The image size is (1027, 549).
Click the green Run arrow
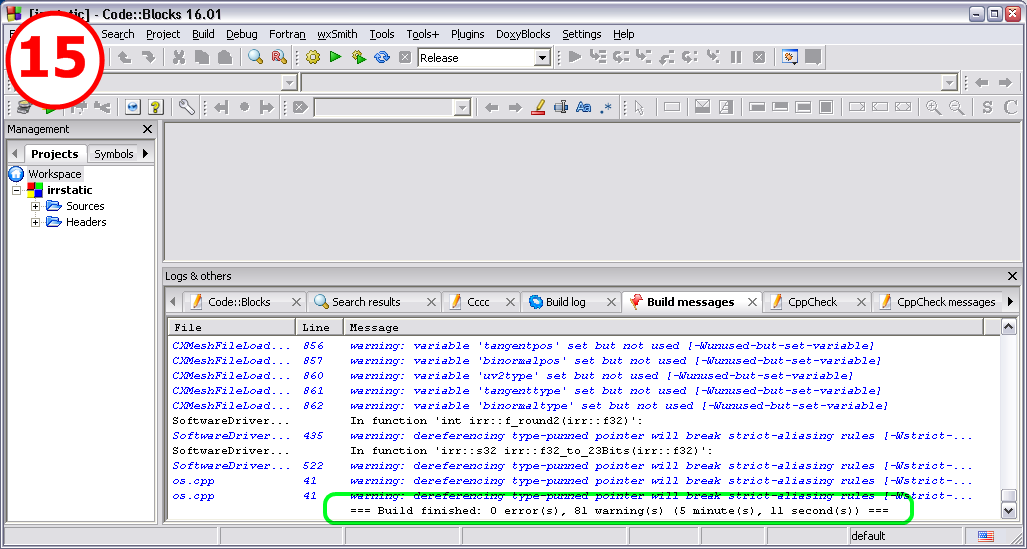click(x=336, y=58)
